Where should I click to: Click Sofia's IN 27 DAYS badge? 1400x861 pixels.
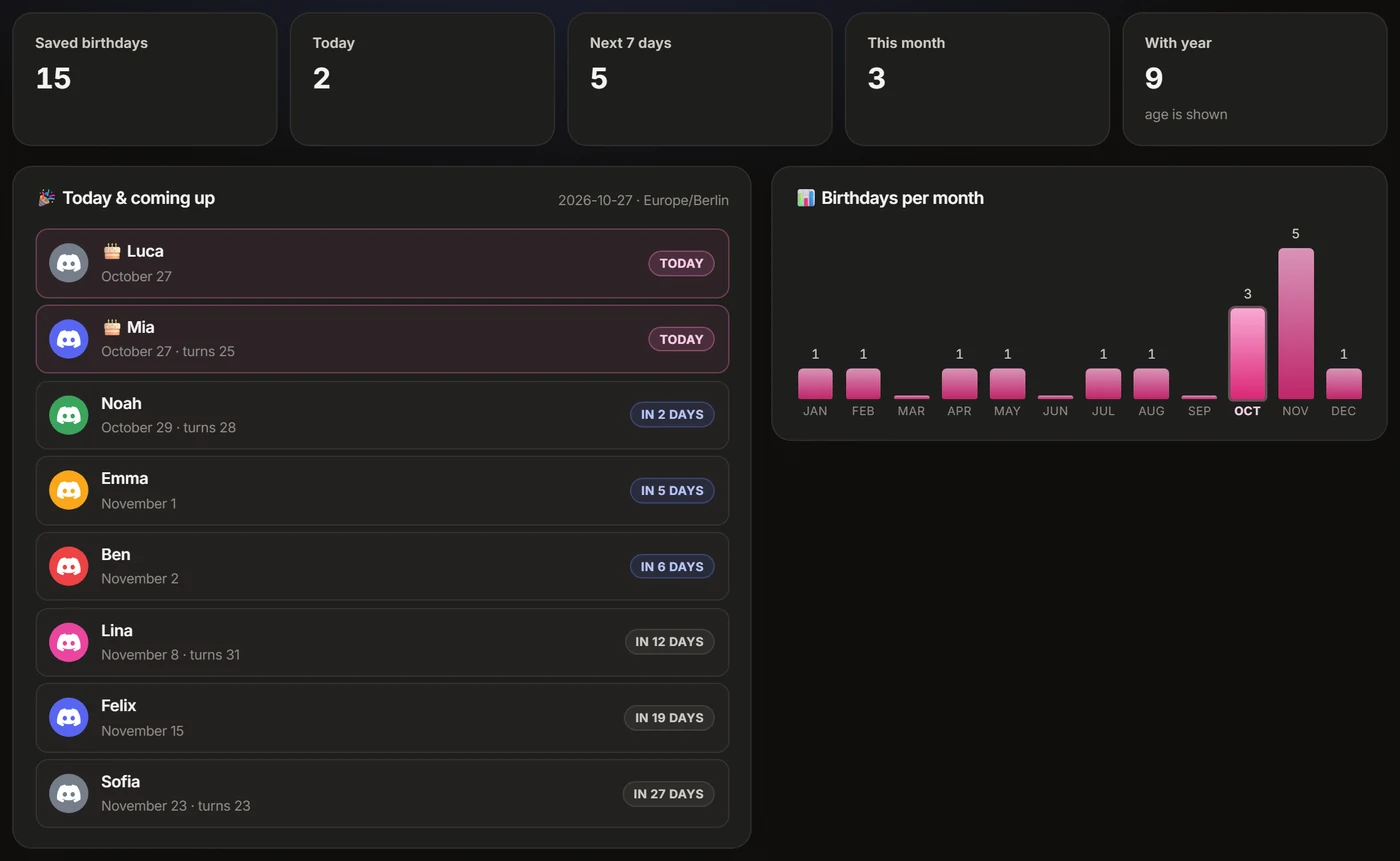[668, 793]
